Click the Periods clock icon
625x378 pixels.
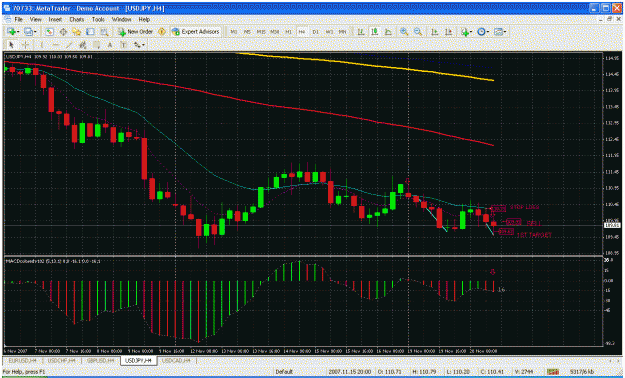(481, 32)
